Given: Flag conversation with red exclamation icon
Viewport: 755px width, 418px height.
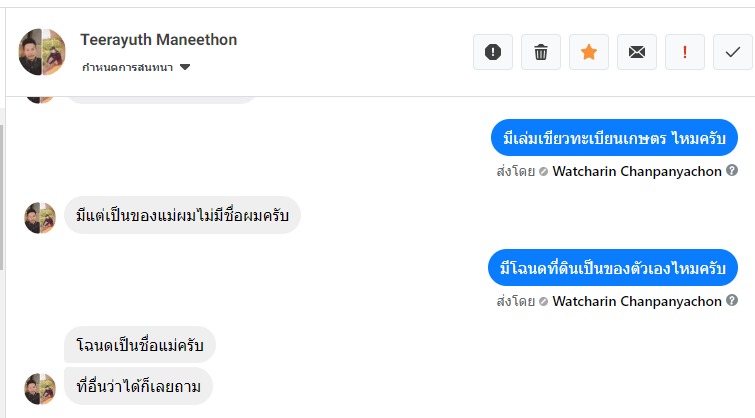Looking at the screenshot, I should pyautogui.click(x=685, y=53).
